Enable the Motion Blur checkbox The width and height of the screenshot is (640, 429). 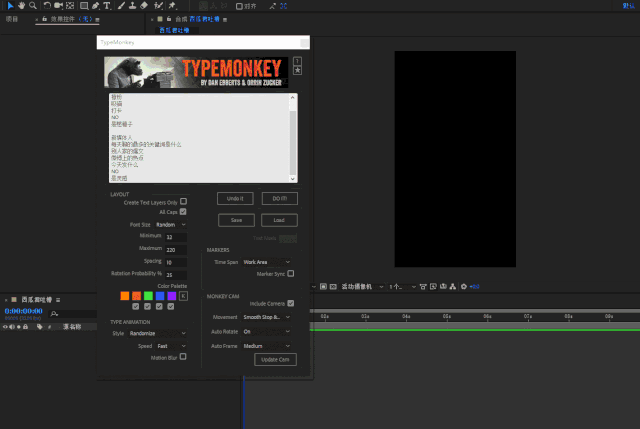[183, 356]
